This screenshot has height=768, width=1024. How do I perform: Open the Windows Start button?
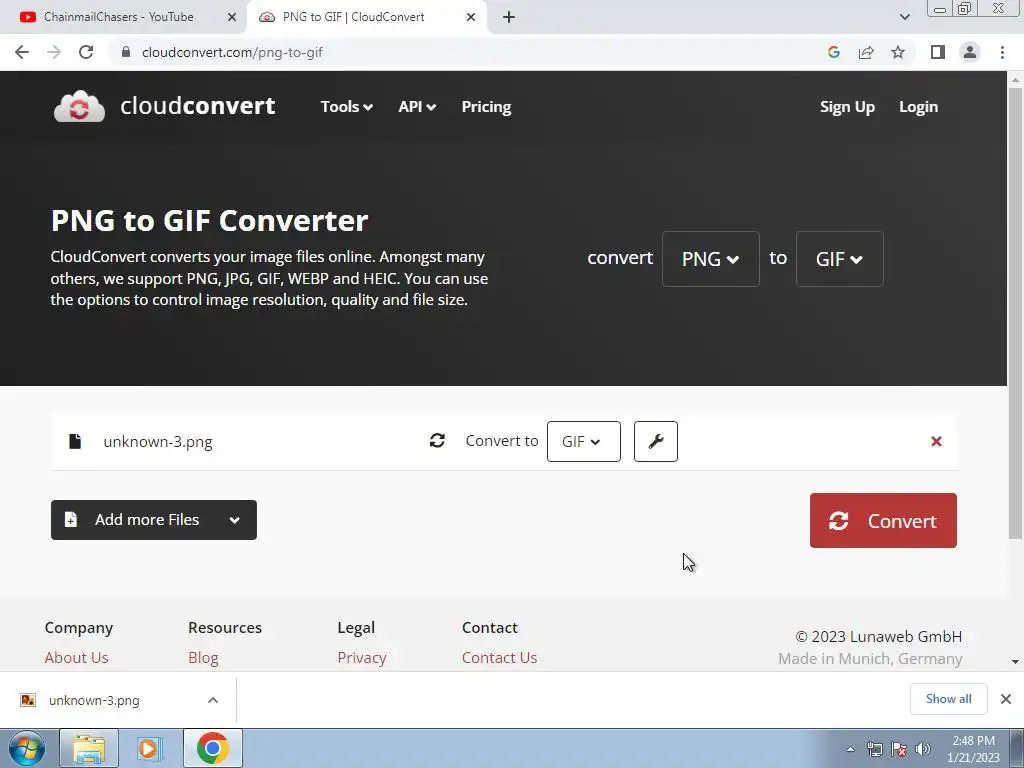[x=27, y=748]
